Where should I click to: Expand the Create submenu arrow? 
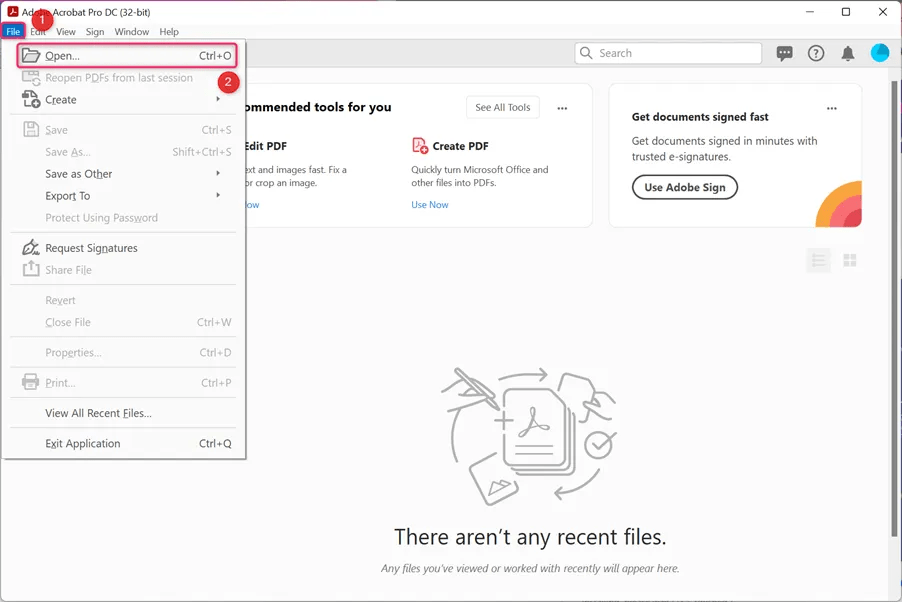tap(218, 99)
